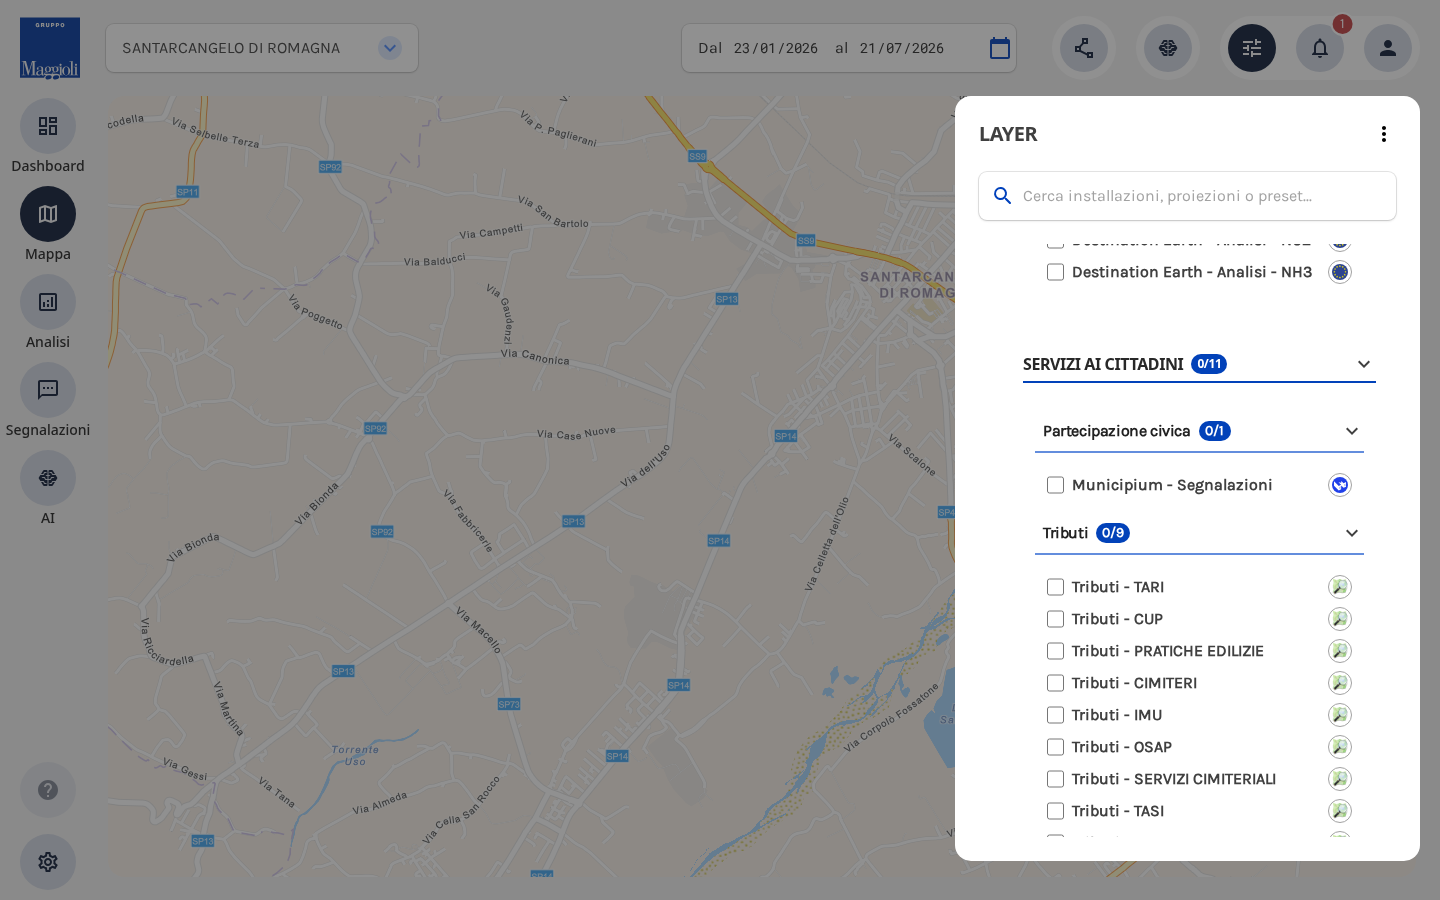Open the help question mark icon
1440x900 pixels.
48,790
